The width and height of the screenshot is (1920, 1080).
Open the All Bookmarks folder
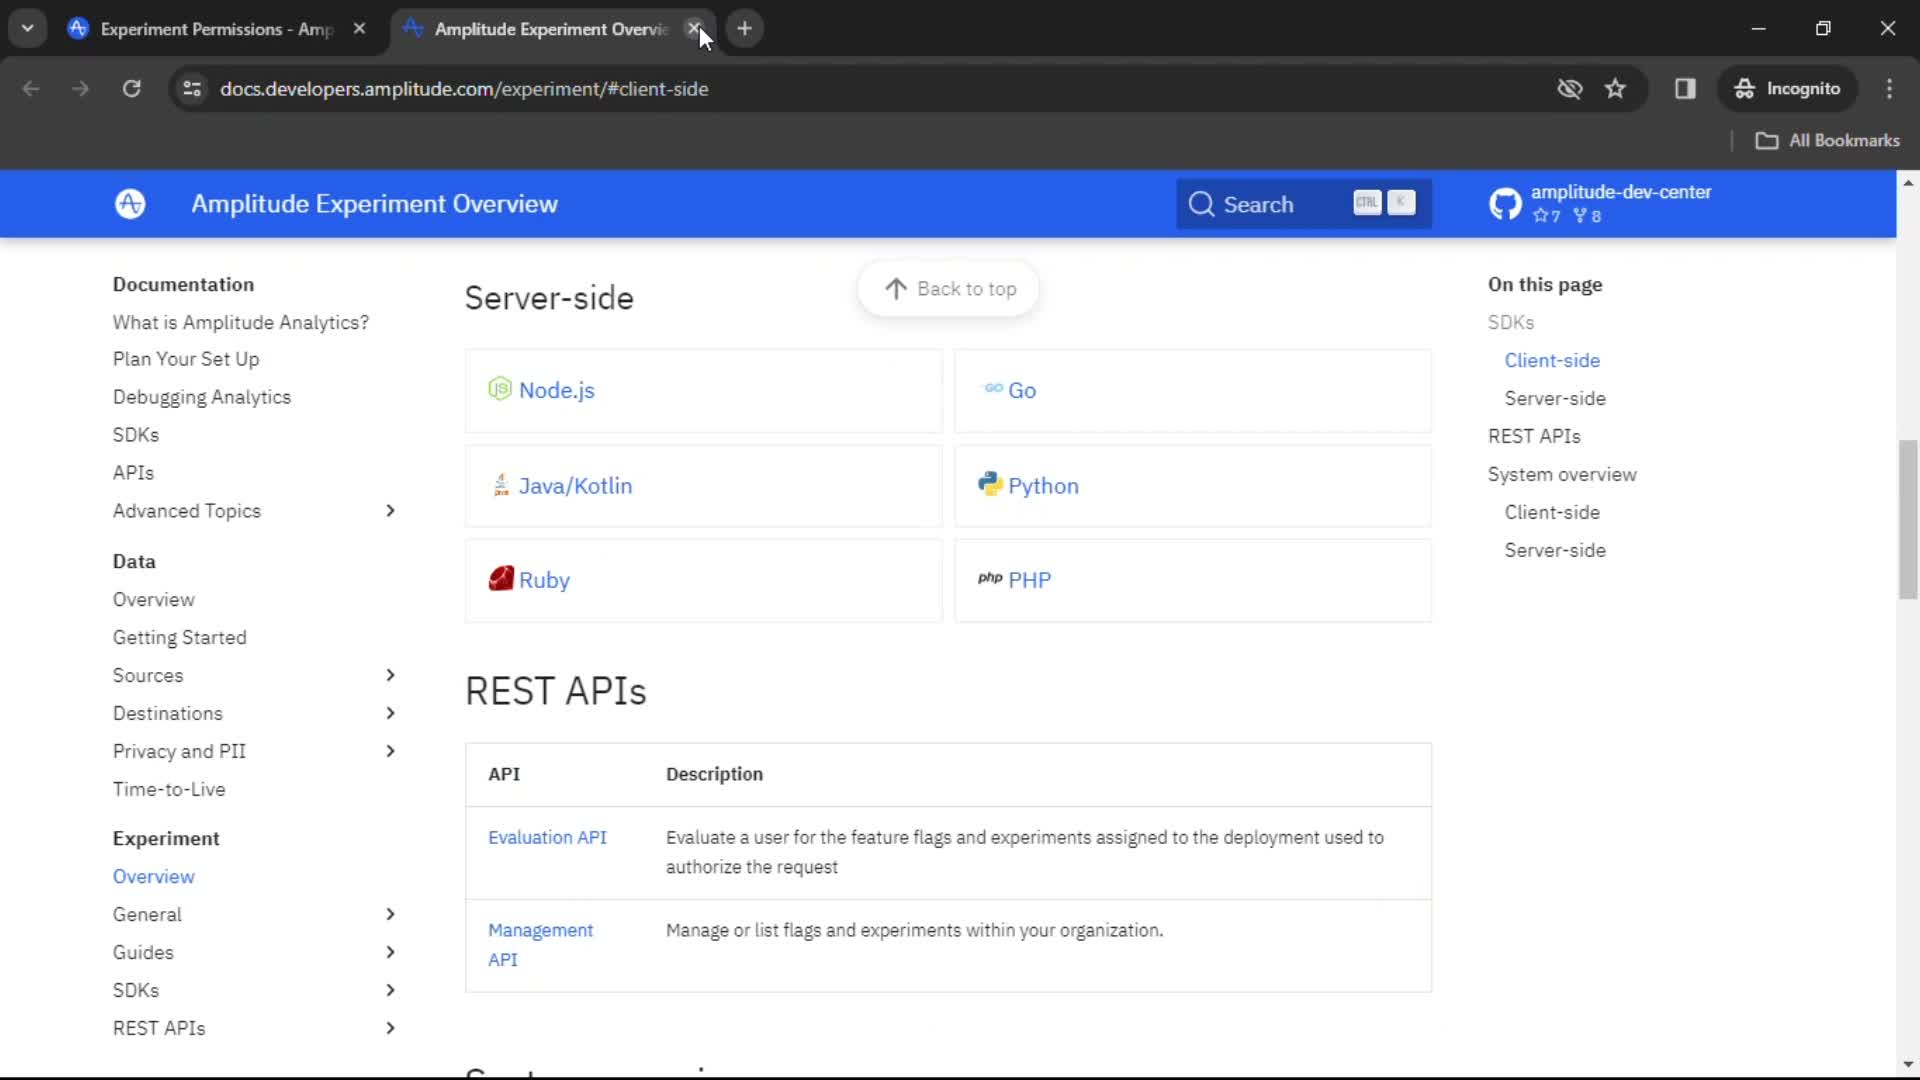coord(1828,141)
